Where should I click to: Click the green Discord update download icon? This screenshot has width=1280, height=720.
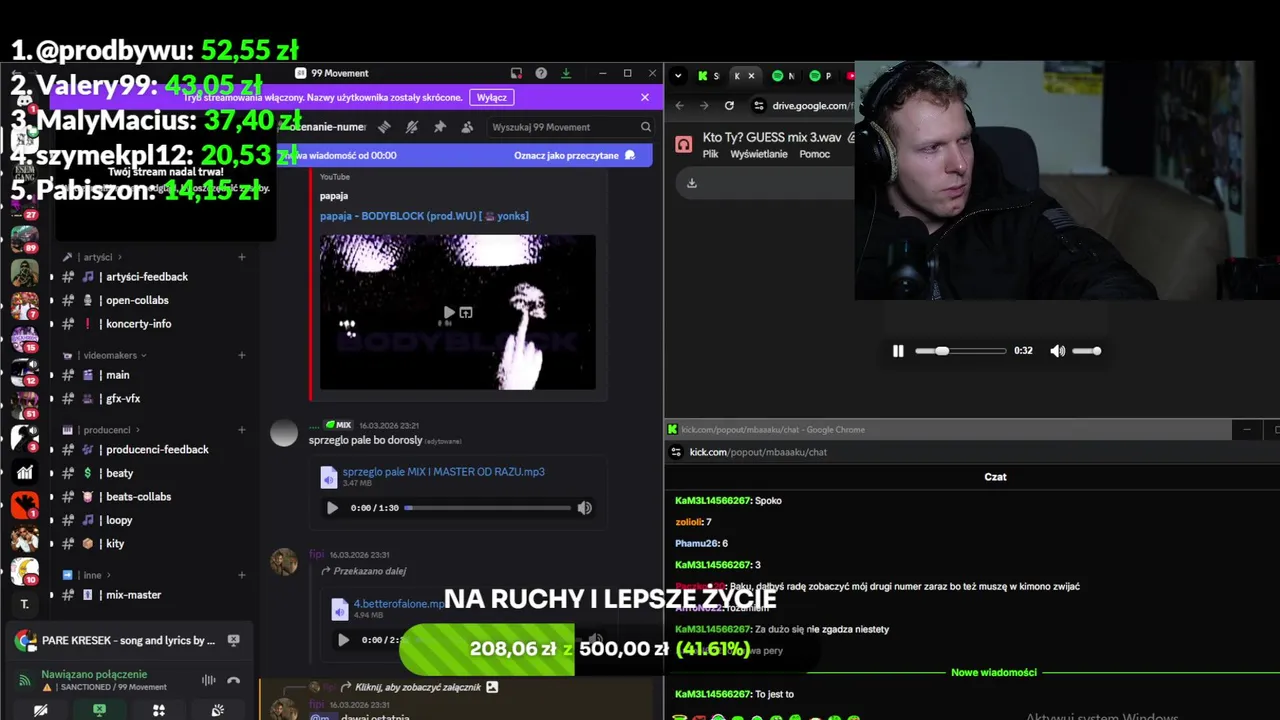point(566,73)
